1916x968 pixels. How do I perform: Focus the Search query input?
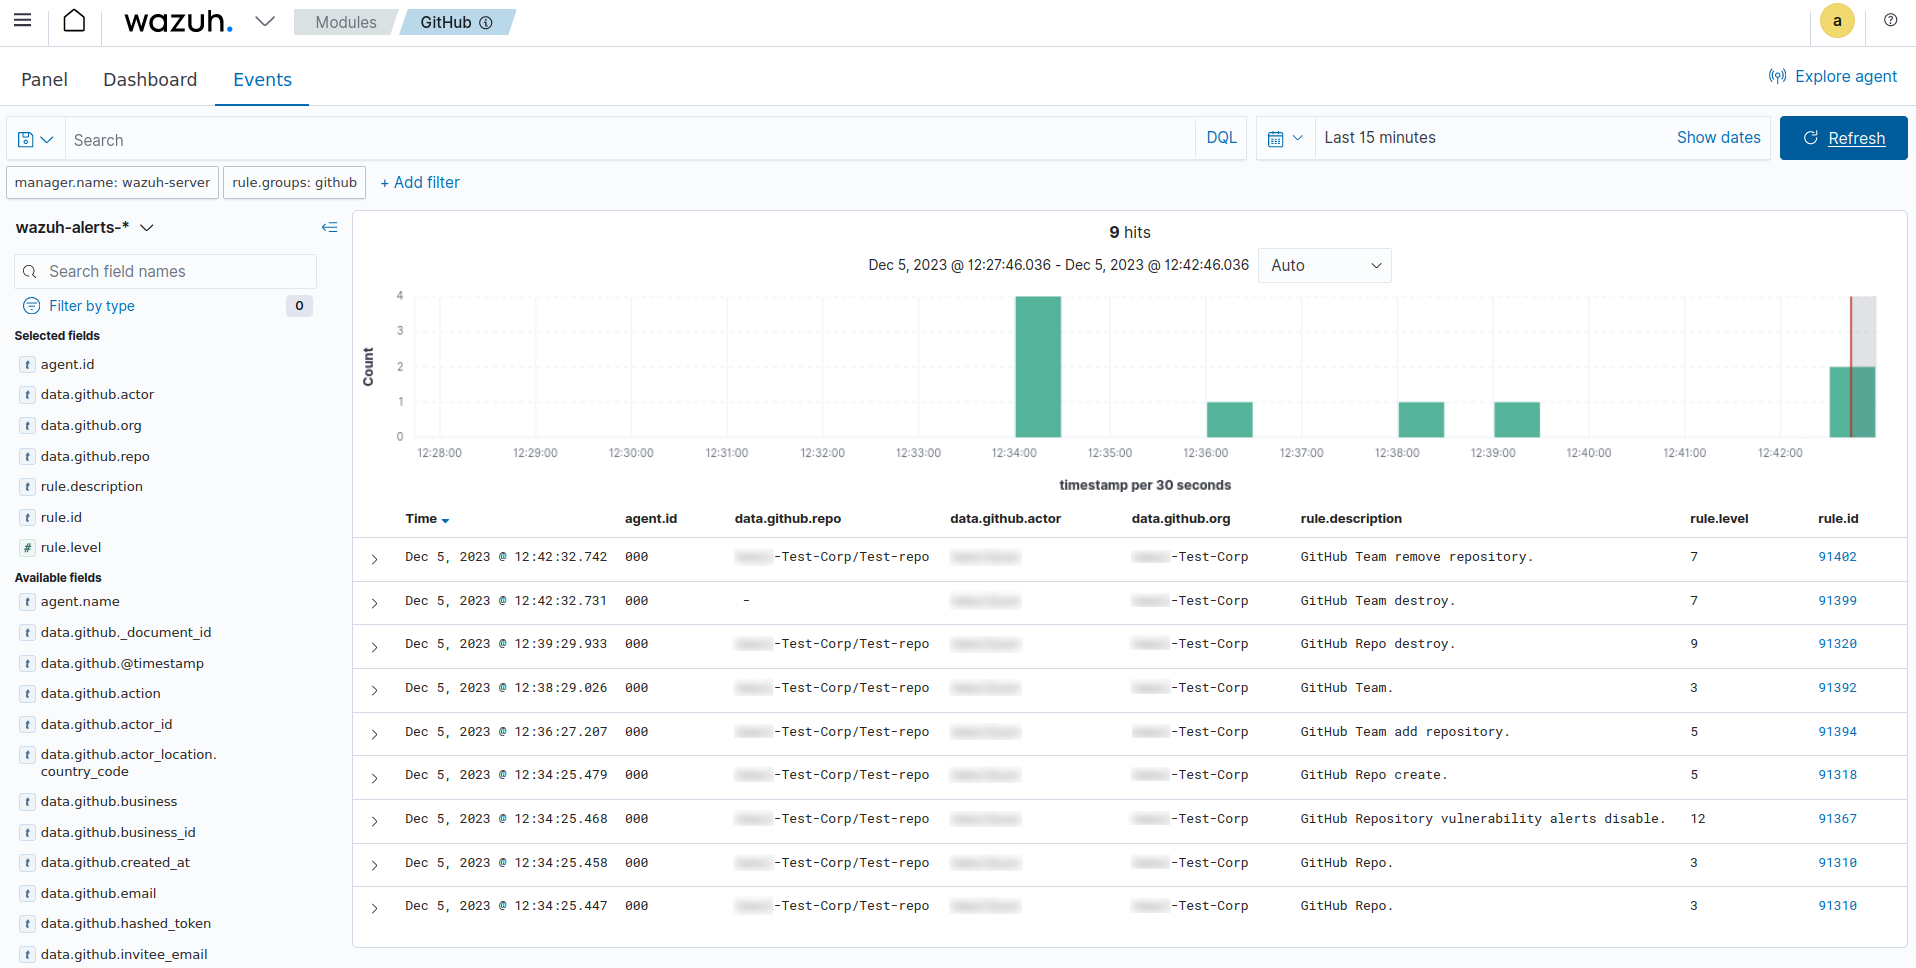630,140
